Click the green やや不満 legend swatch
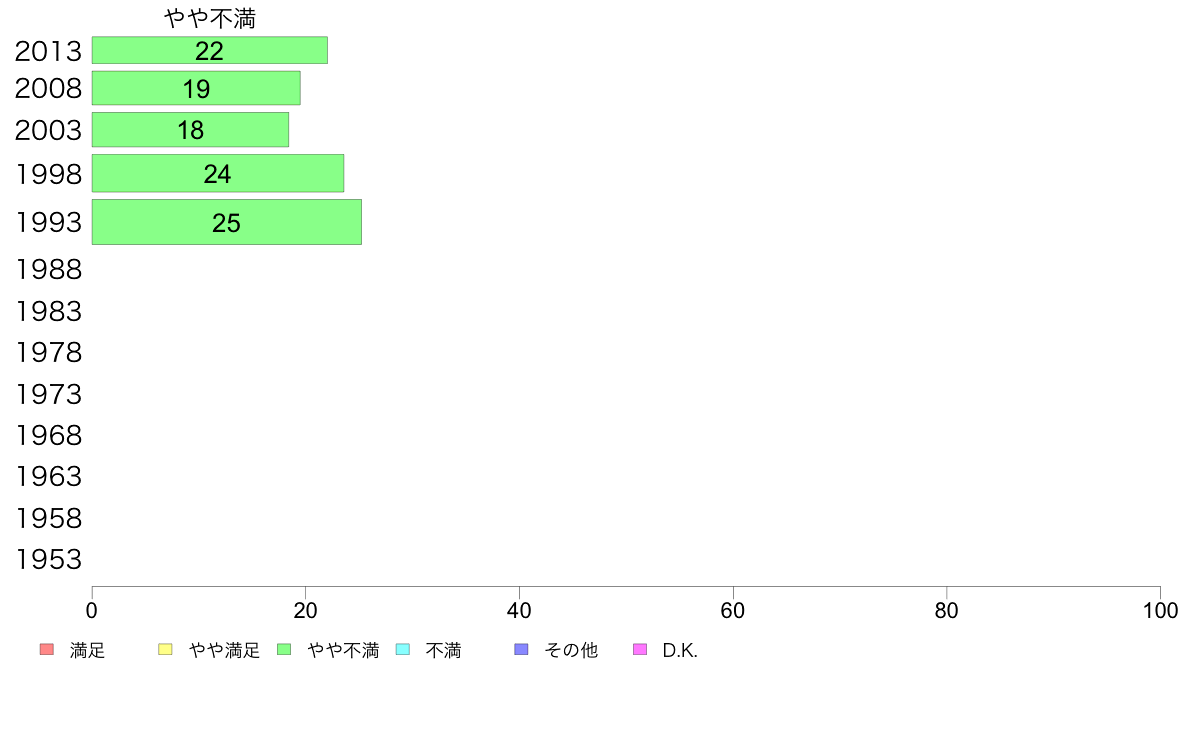The height and width of the screenshot is (736, 1188). pos(284,650)
